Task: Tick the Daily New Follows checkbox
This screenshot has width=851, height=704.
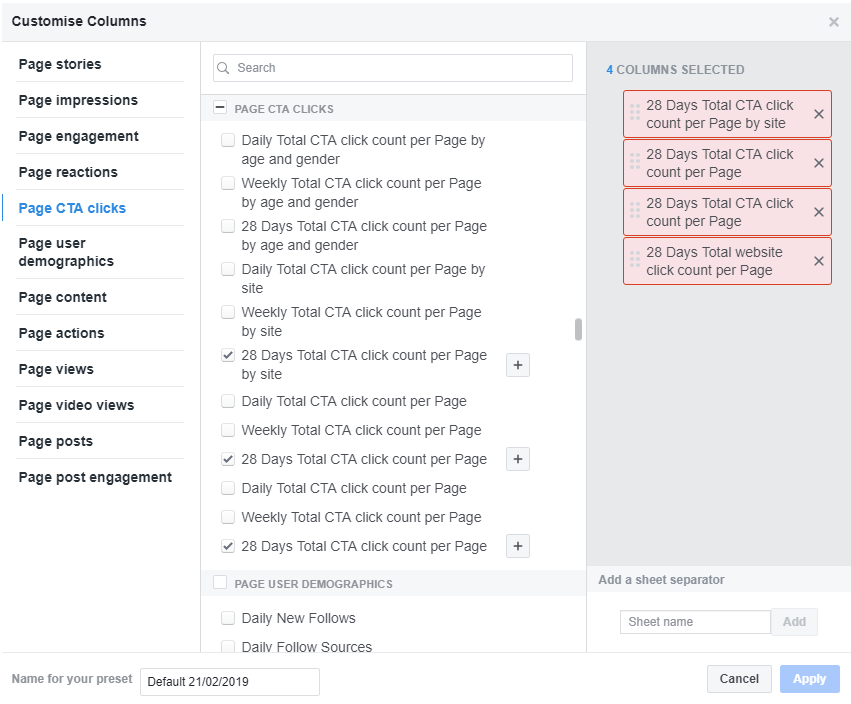Action: pos(228,618)
